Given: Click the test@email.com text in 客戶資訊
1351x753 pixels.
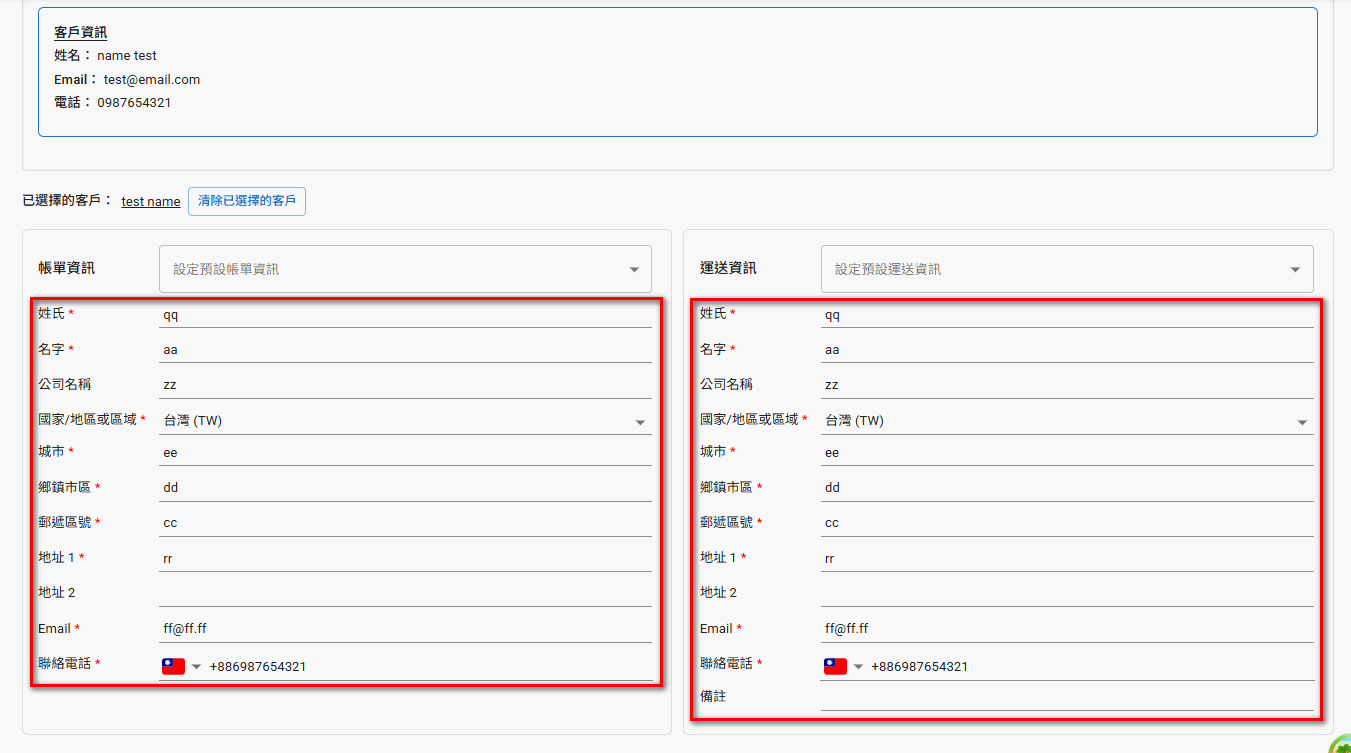Looking at the screenshot, I should (x=152, y=78).
